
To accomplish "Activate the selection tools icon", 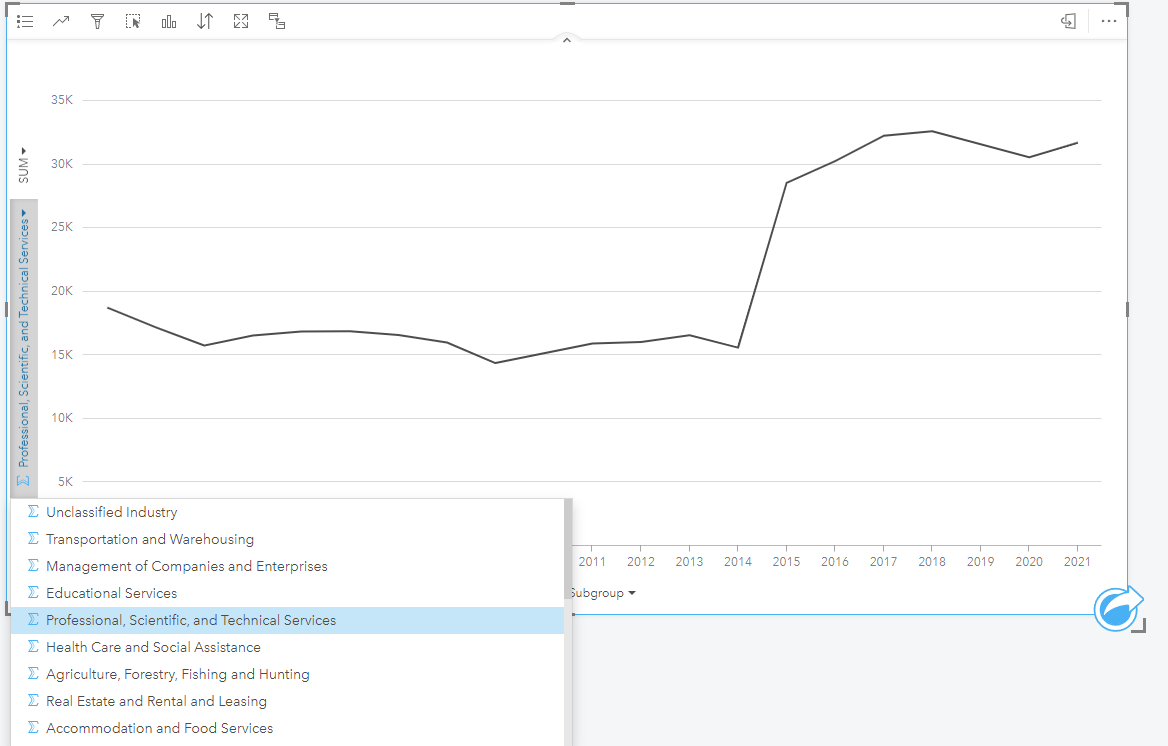I will (x=133, y=21).
